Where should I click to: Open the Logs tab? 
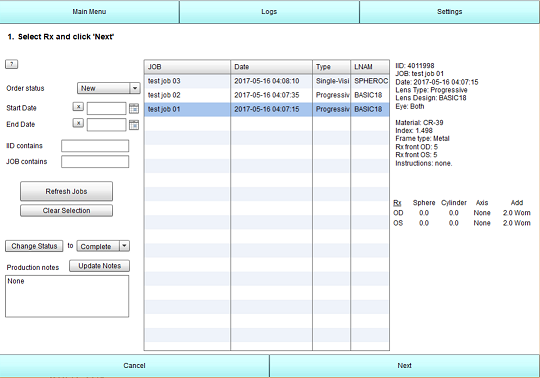pos(269,12)
